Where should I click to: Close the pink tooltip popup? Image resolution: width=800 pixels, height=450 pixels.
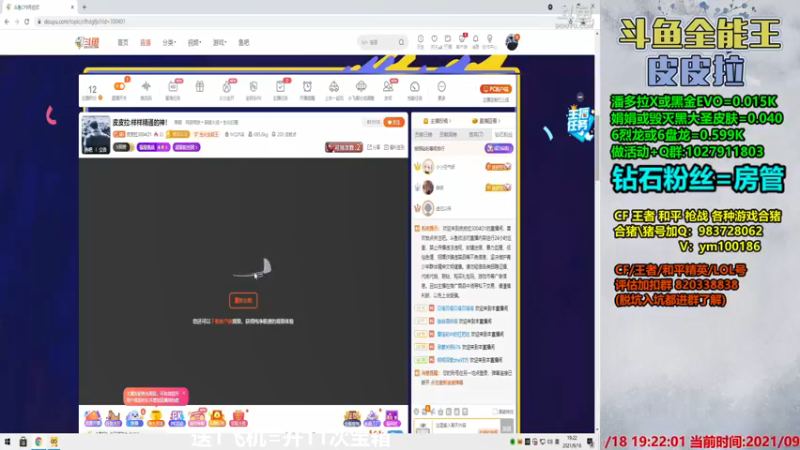pyautogui.click(x=184, y=393)
